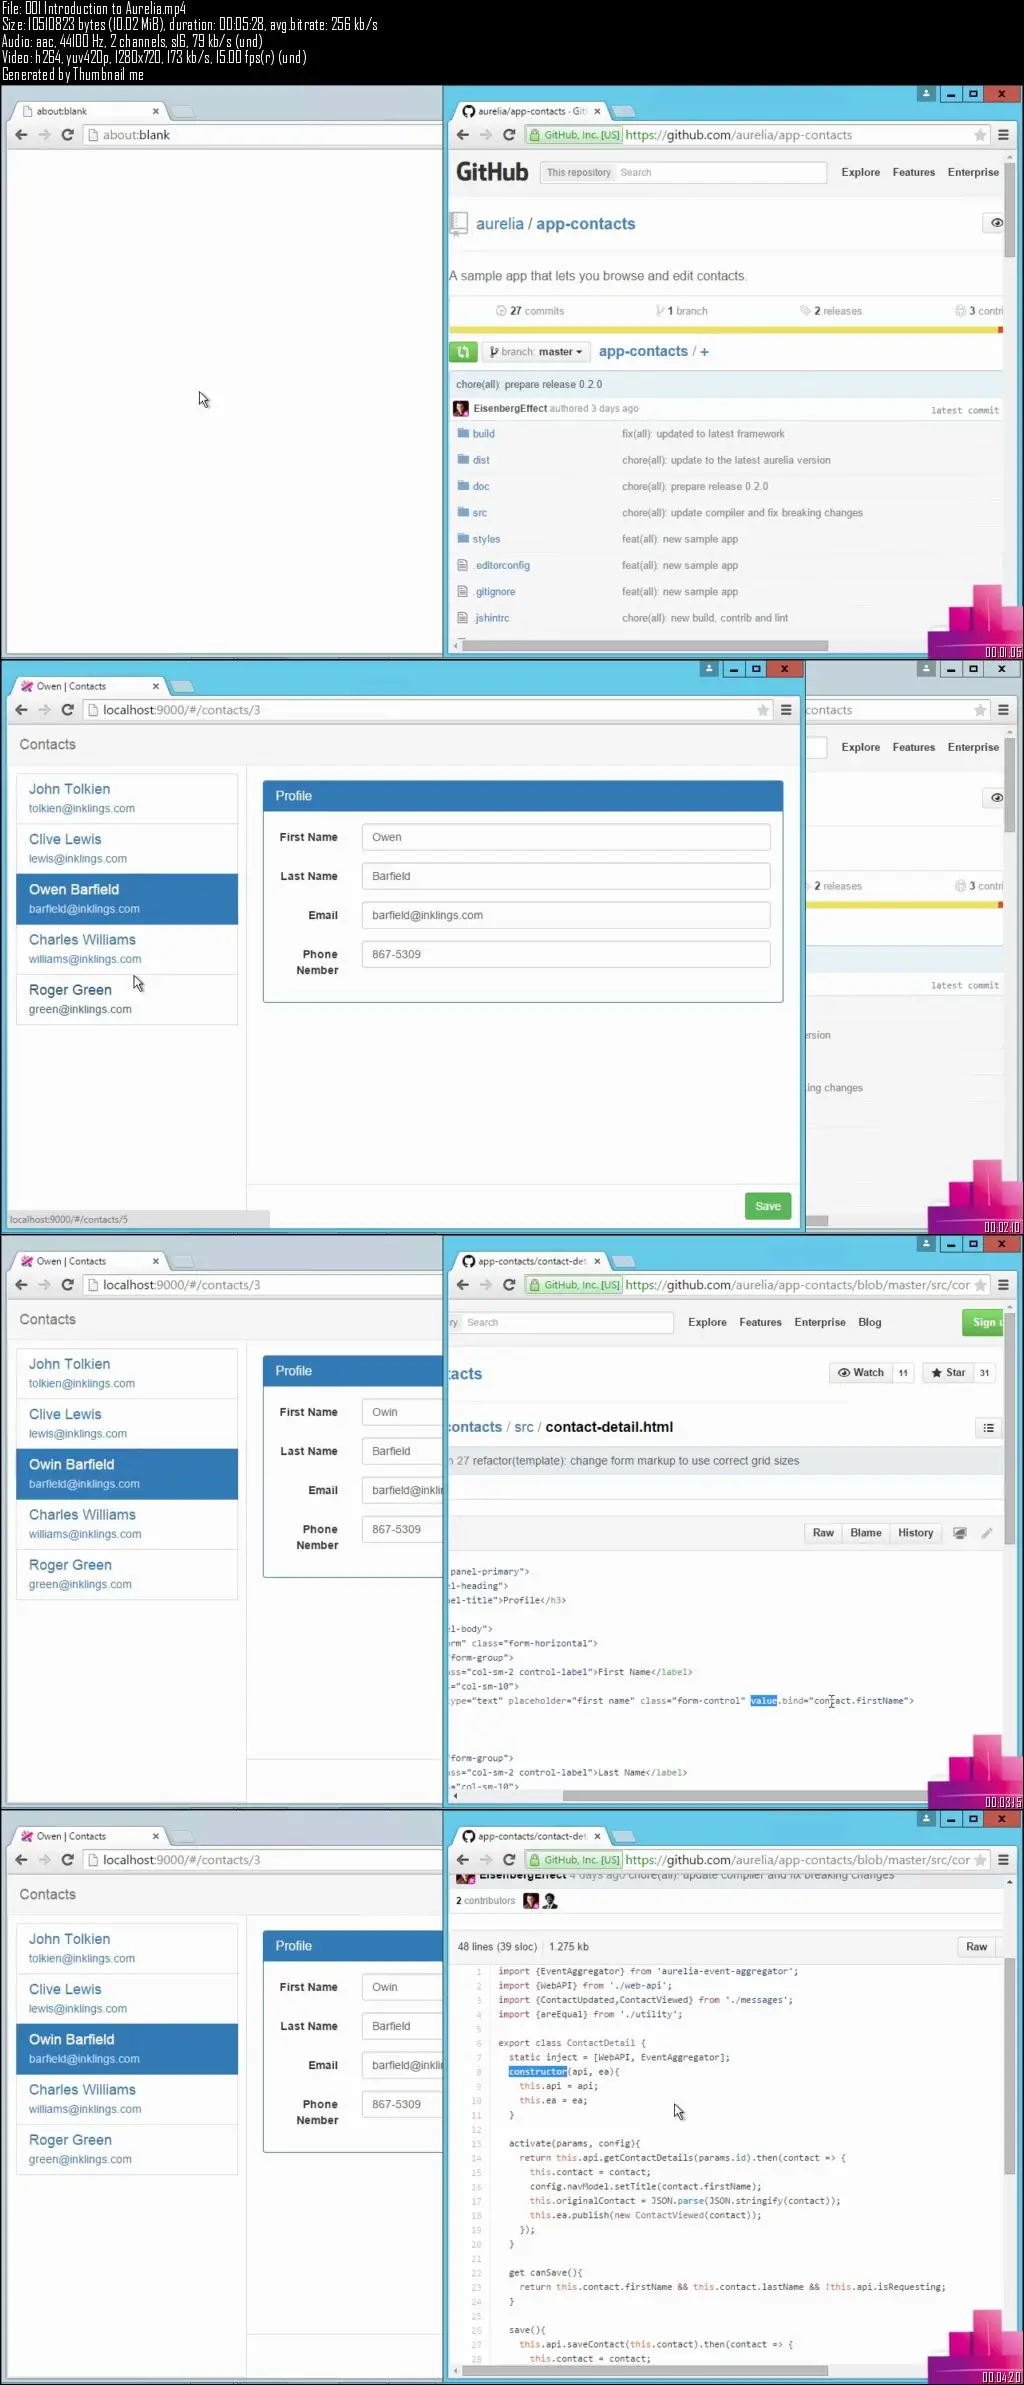Click the History button

[x=916, y=1533]
